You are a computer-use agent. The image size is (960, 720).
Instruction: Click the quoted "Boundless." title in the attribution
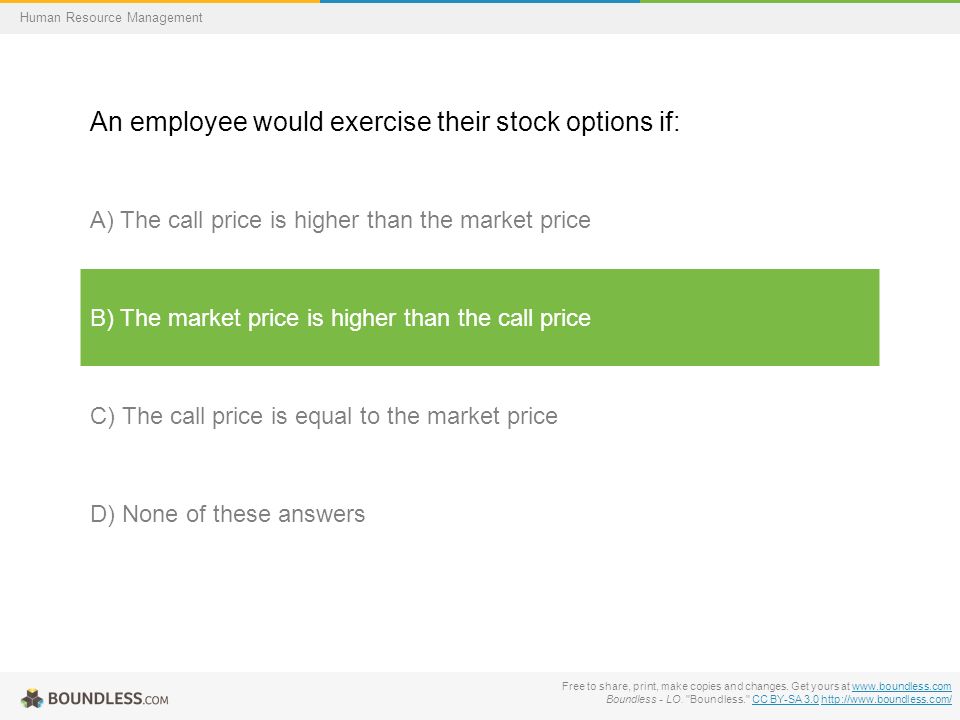pyautogui.click(x=717, y=699)
